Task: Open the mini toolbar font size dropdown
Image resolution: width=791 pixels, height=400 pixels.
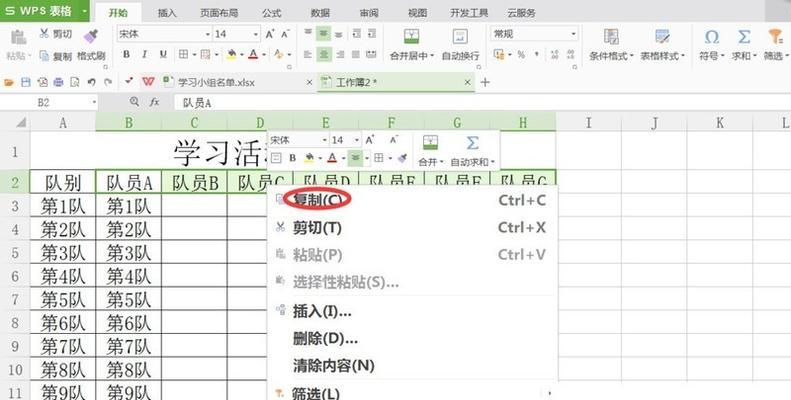Action: (x=357, y=140)
